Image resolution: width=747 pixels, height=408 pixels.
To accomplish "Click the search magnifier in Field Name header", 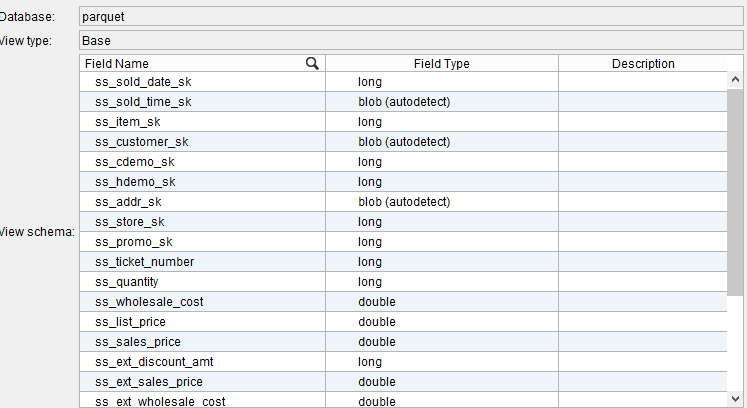I will [313, 63].
